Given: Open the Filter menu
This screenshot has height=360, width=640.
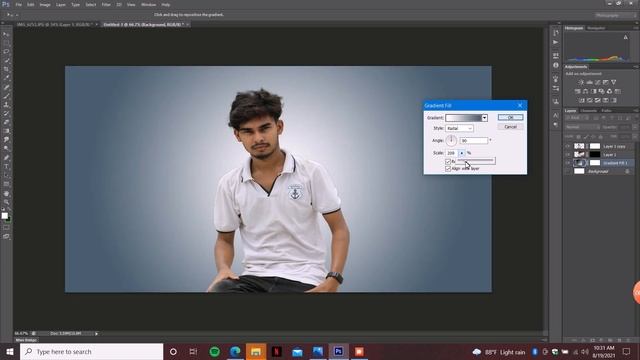Looking at the screenshot, I should tap(106, 4).
